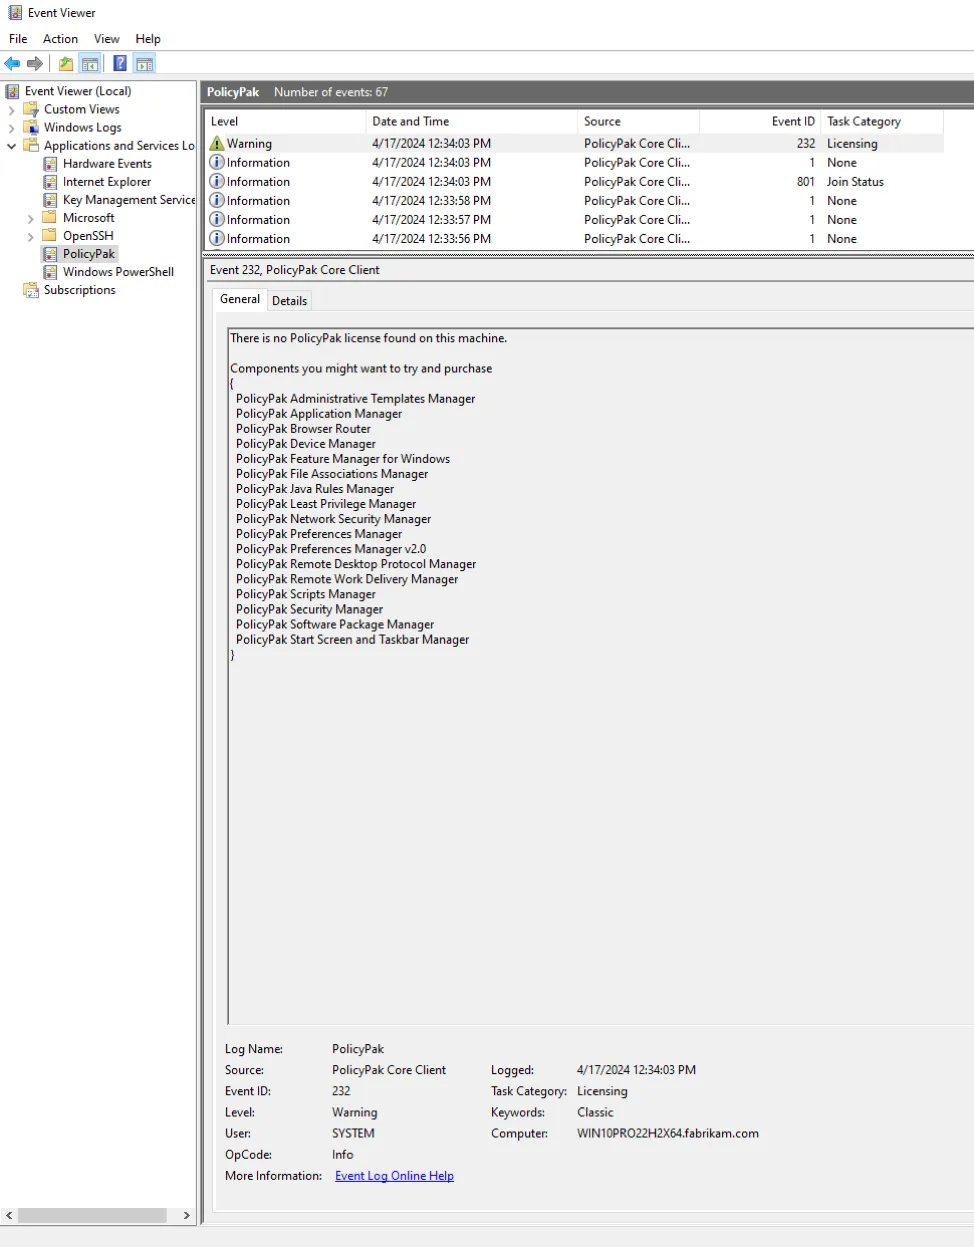
Task: Toggle Show/Hide Console Tree toolbar button
Action: tap(90, 64)
